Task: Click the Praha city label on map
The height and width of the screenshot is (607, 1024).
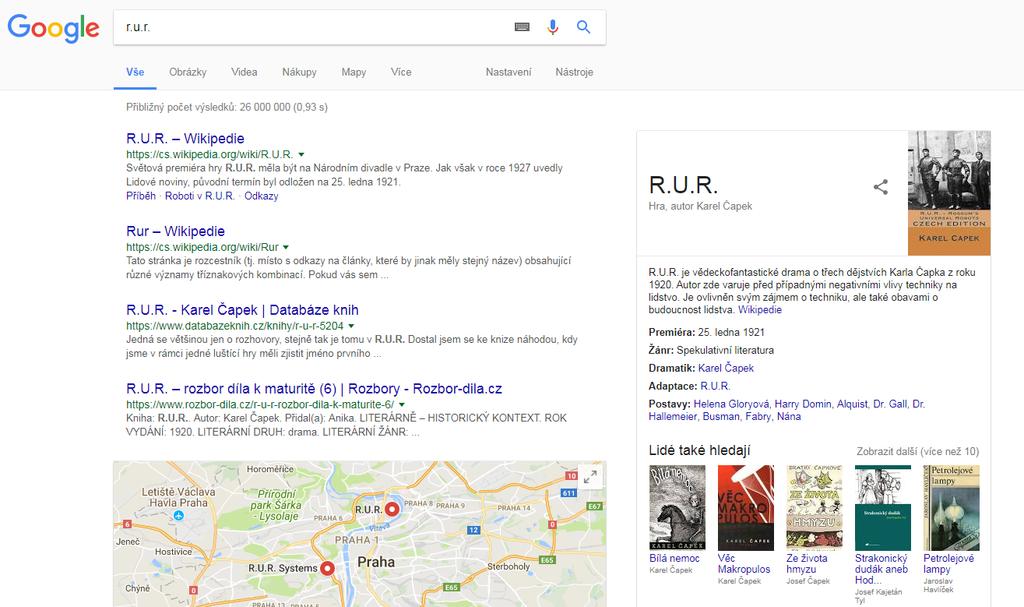Action: coord(376,562)
